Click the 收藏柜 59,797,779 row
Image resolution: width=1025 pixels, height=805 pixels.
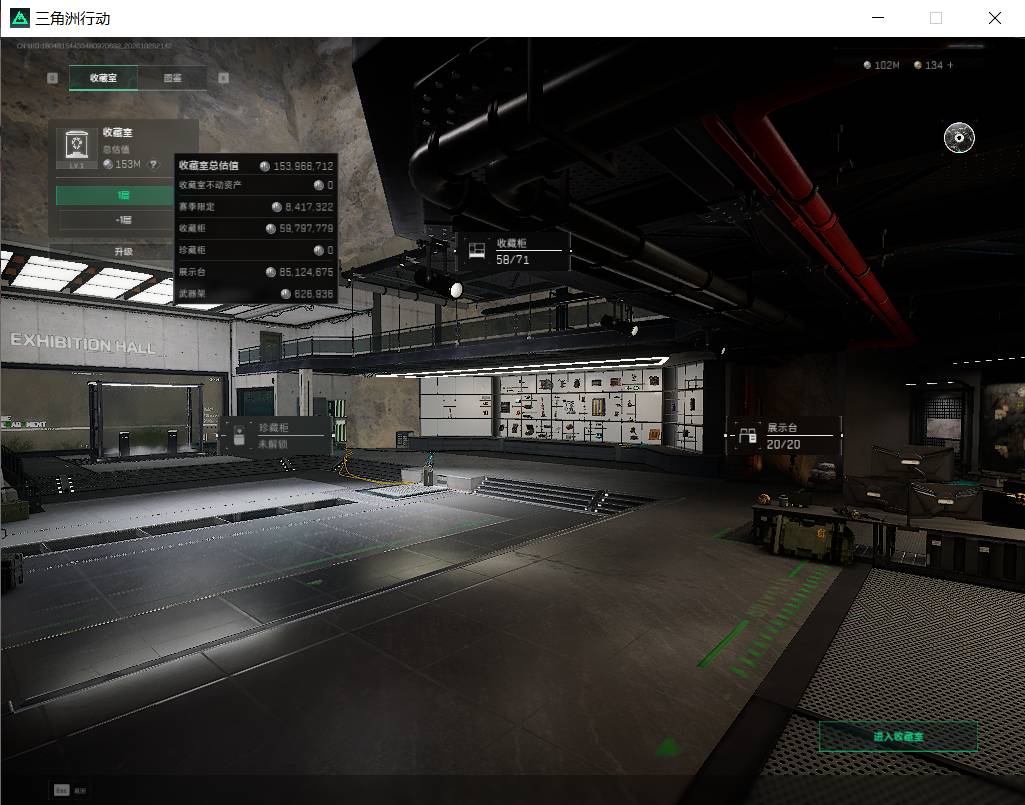click(256, 229)
